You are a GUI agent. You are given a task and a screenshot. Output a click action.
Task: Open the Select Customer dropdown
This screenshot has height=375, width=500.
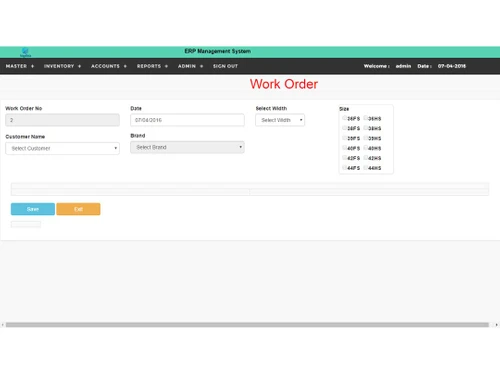coord(62,148)
